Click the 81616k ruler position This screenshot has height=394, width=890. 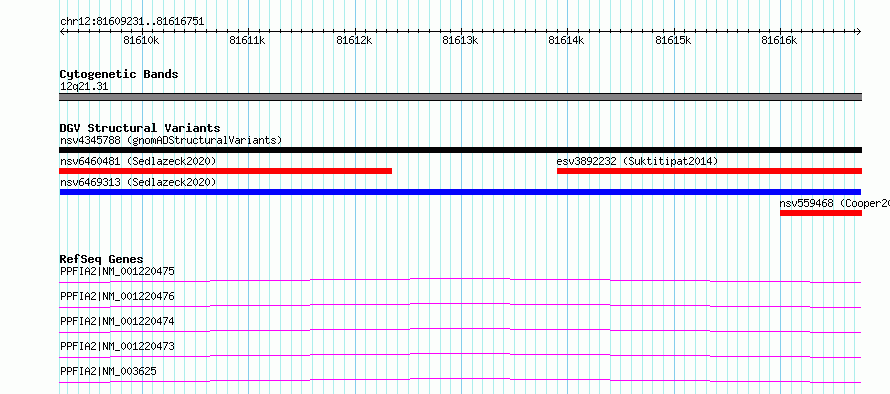pyautogui.click(x=779, y=40)
